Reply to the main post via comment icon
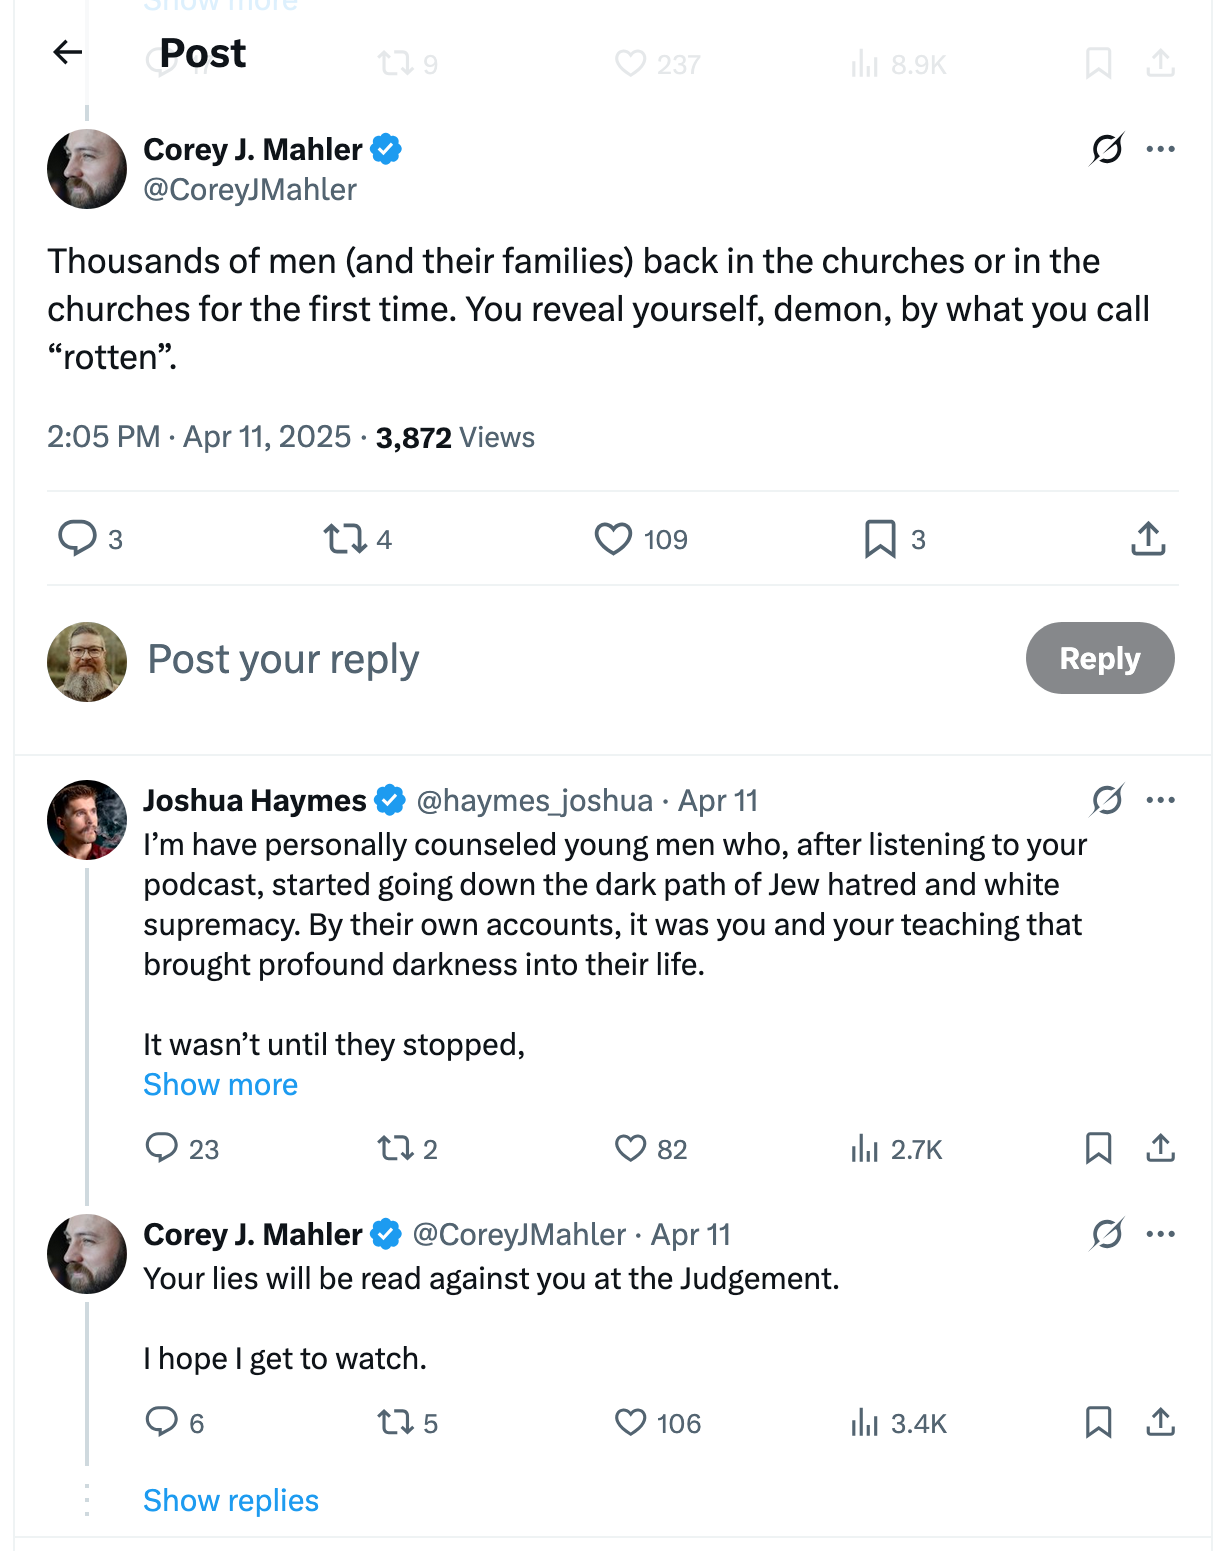This screenshot has width=1226, height=1551. (x=77, y=538)
